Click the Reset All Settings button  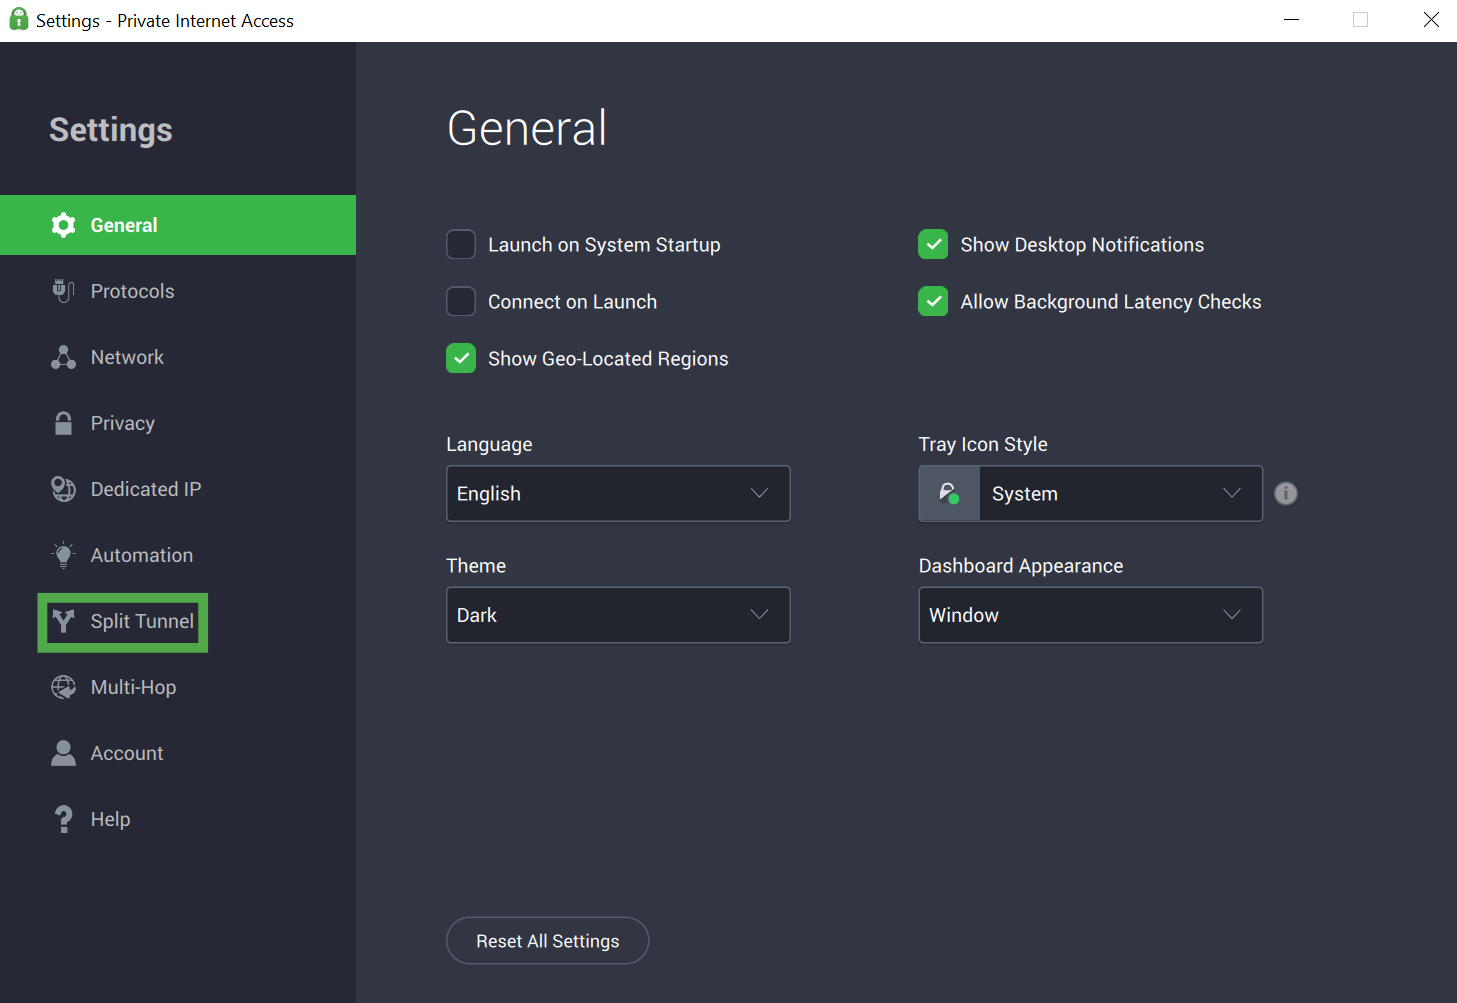pos(547,941)
